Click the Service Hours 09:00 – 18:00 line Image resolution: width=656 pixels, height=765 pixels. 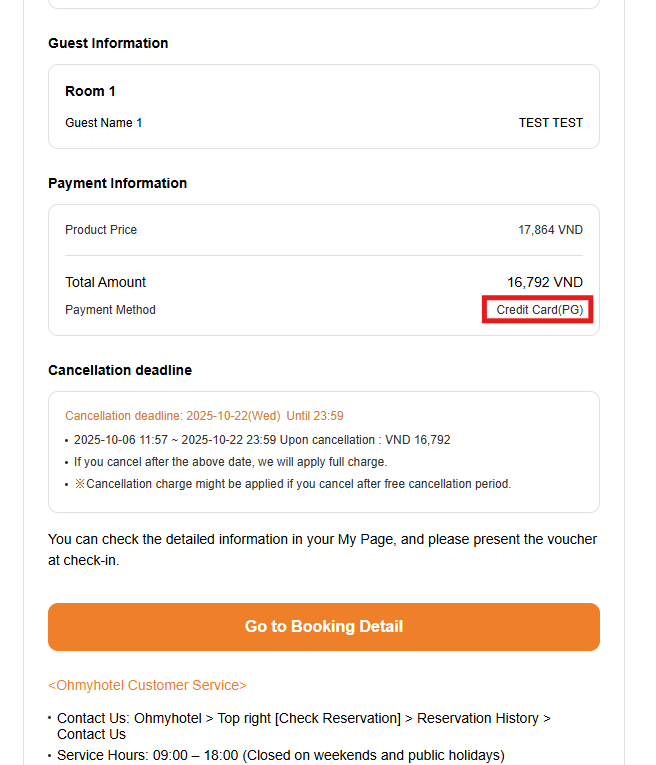[280, 755]
